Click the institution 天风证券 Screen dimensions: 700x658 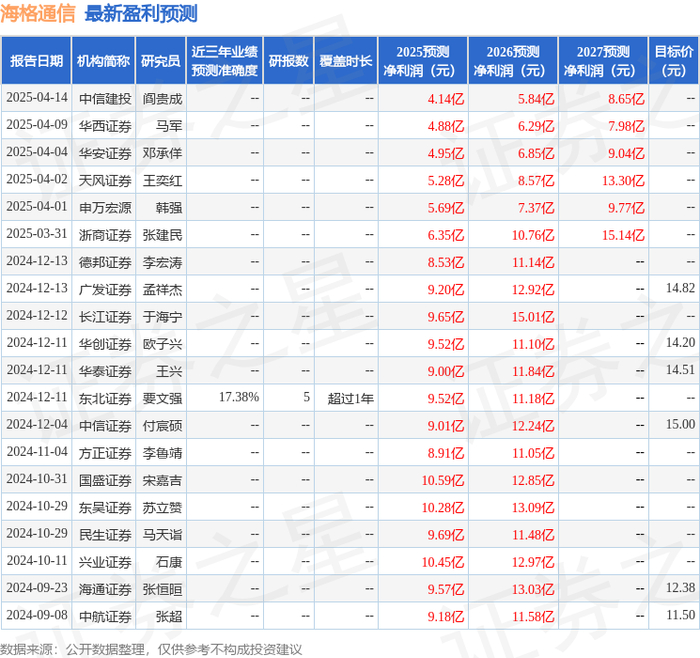tap(105, 181)
